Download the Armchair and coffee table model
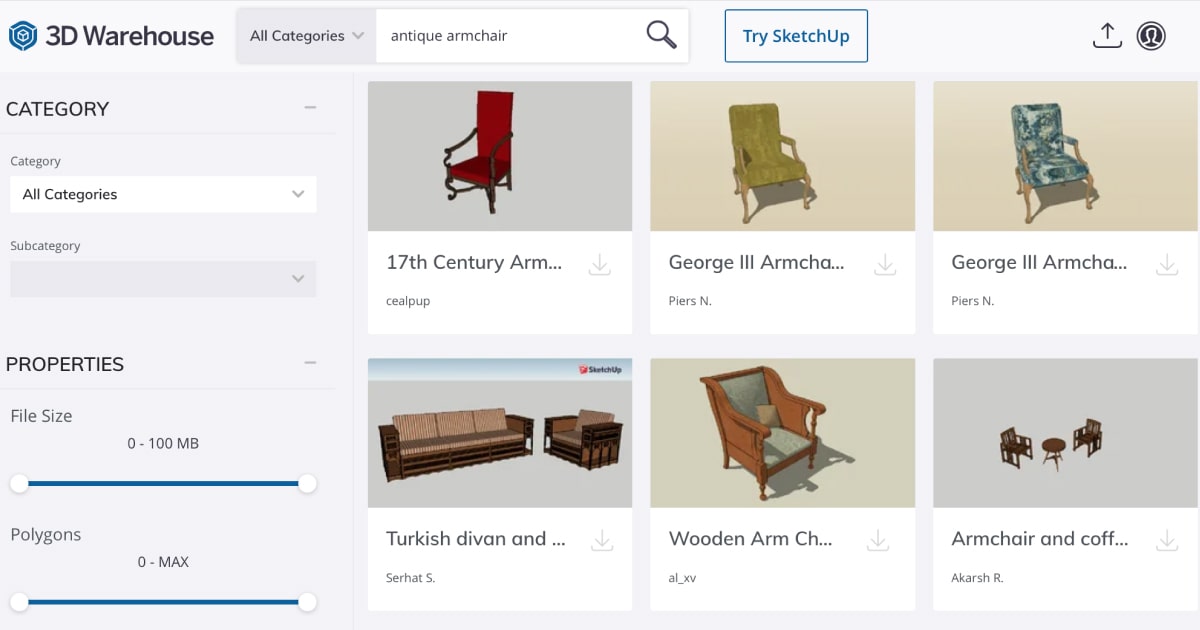1200x630 pixels. (x=1167, y=540)
